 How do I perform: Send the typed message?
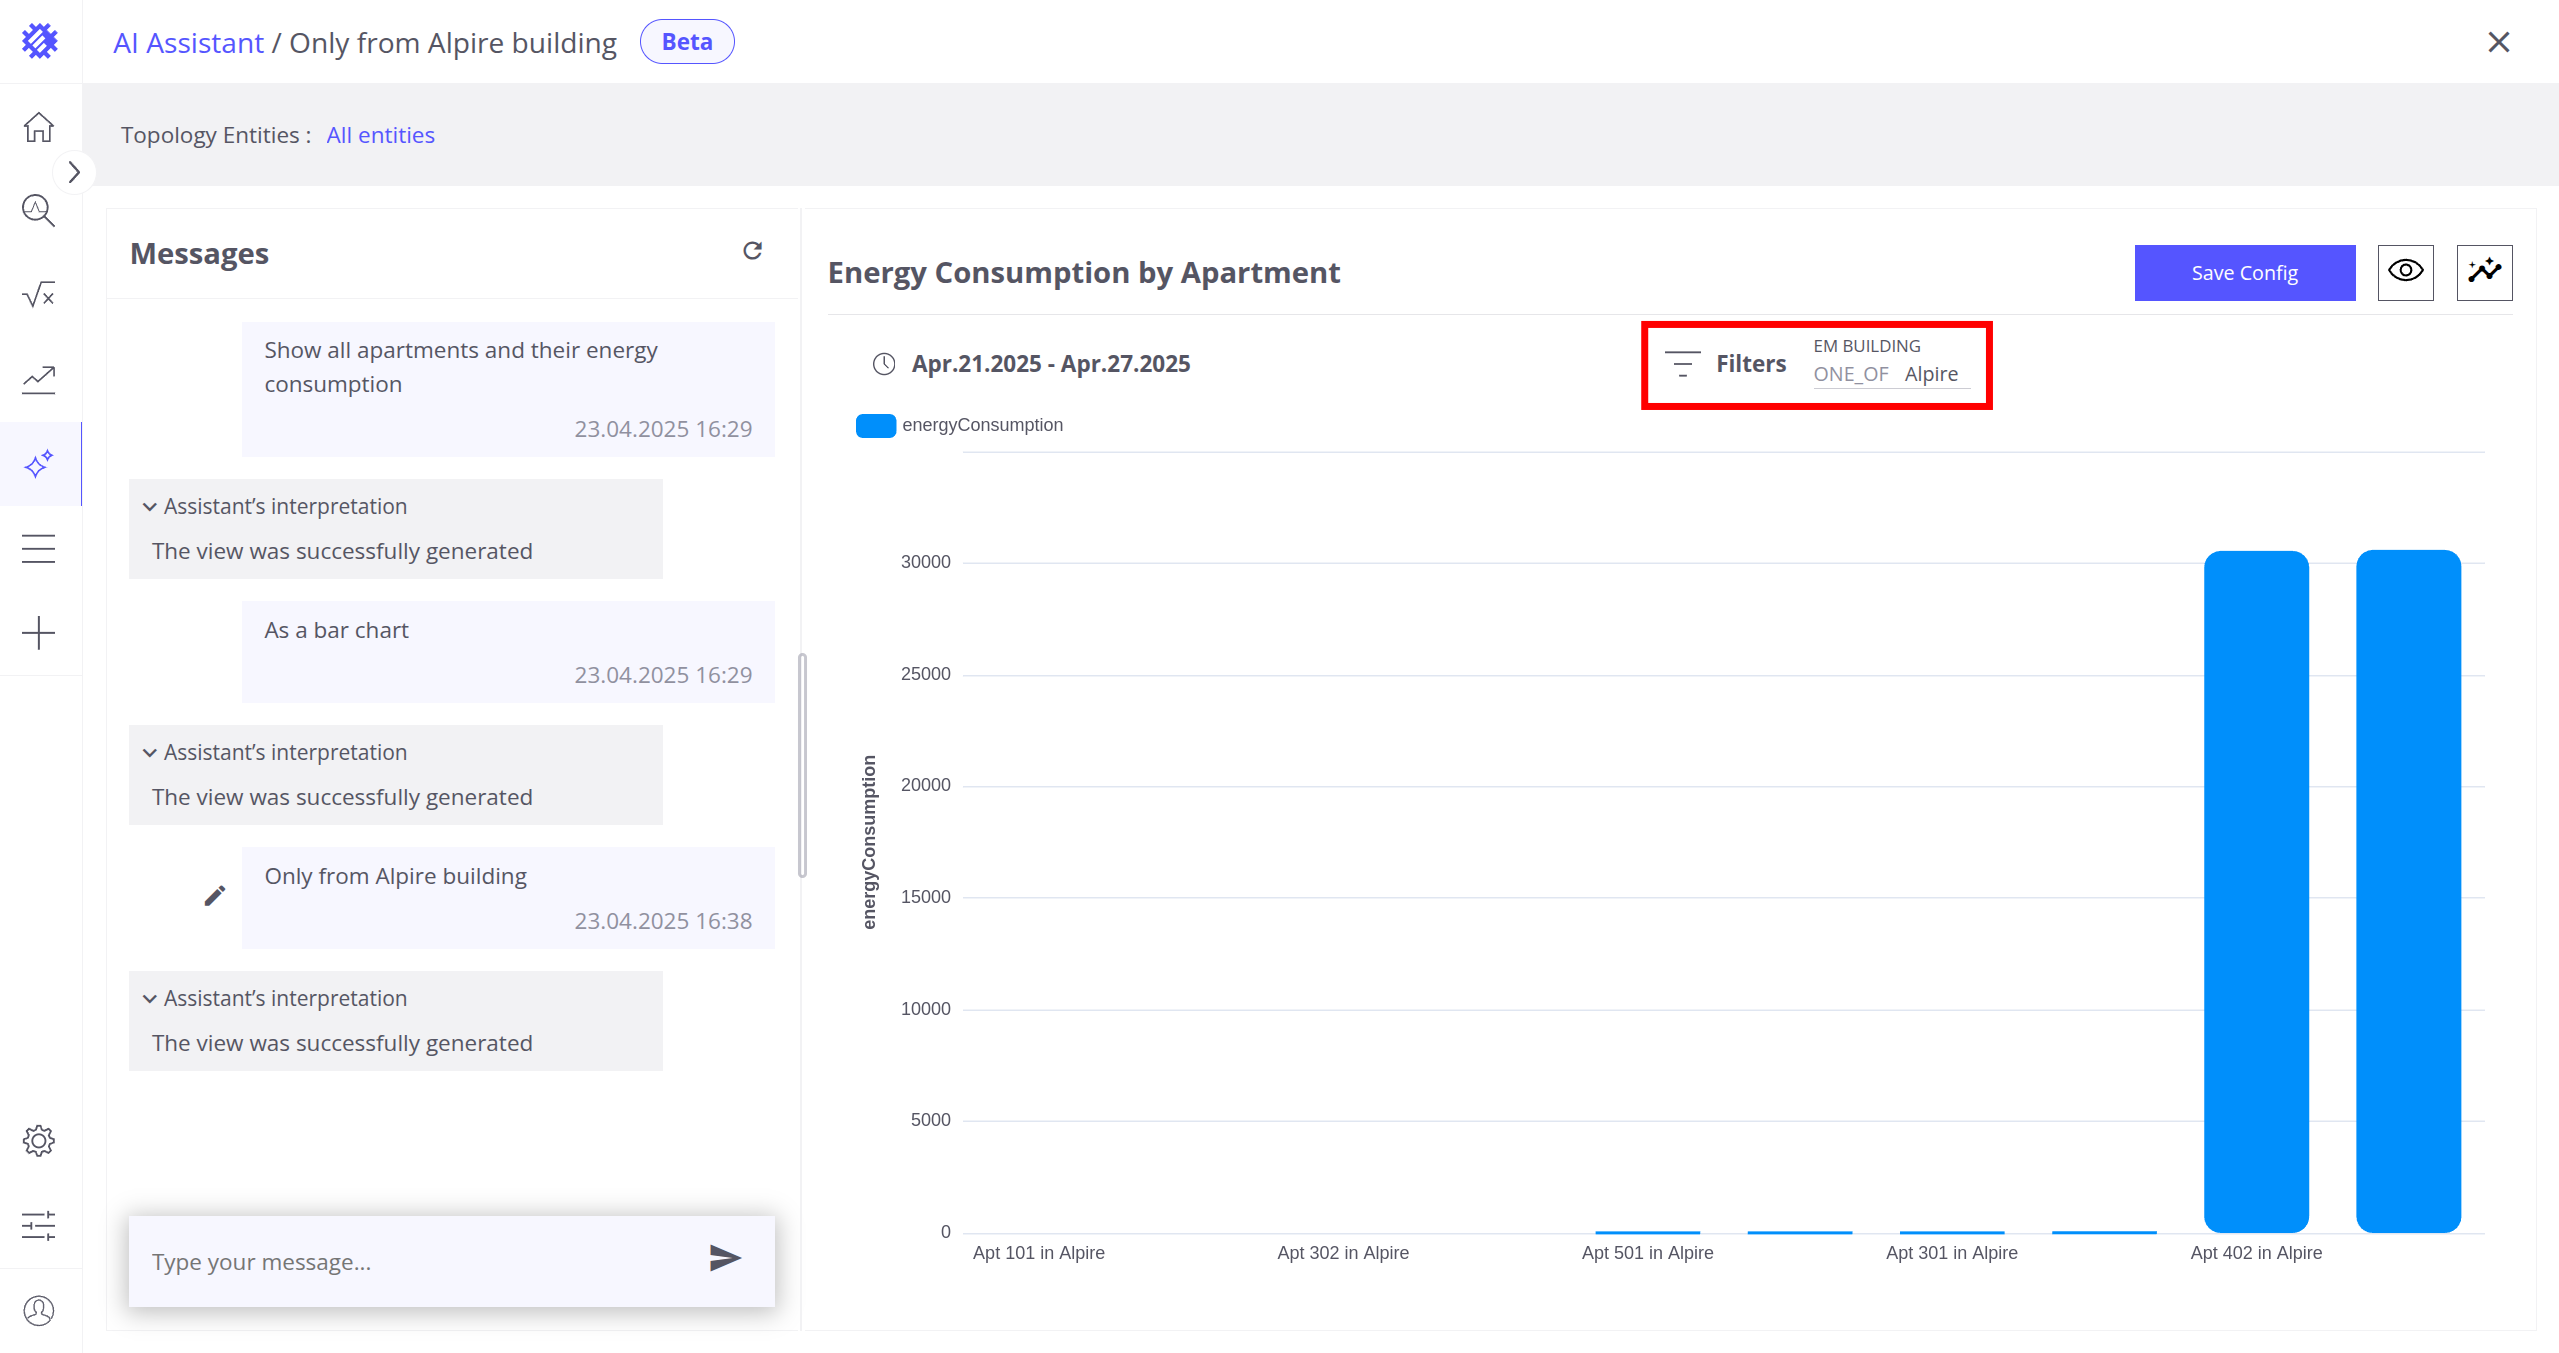click(725, 1258)
